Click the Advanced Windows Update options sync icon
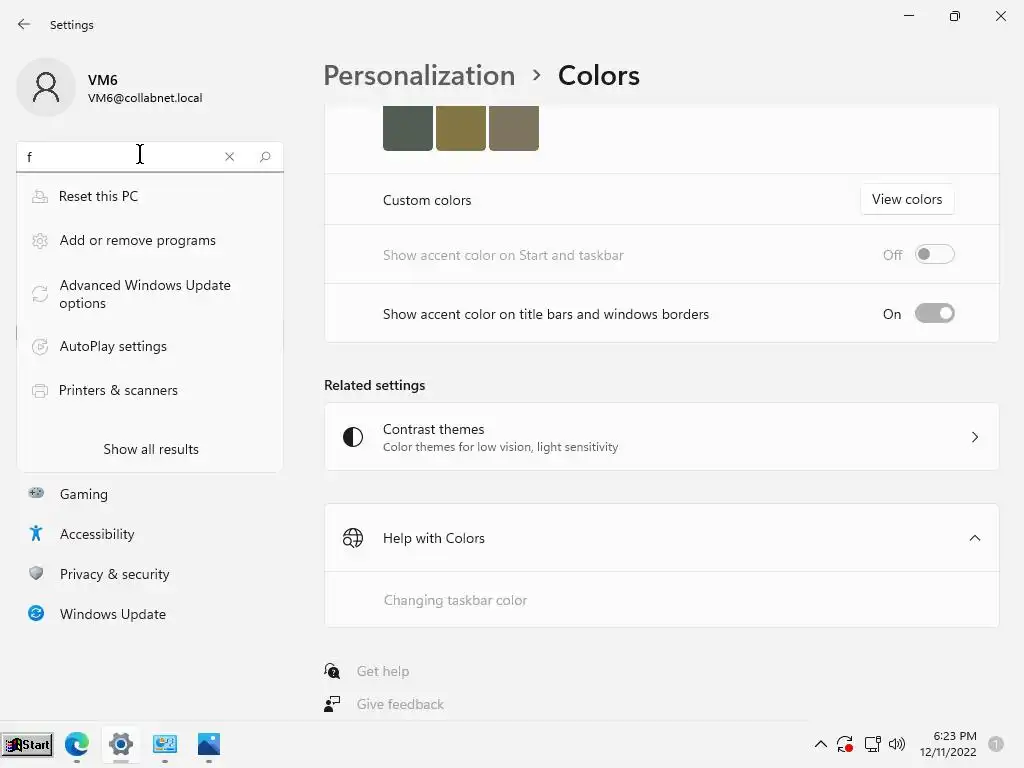1024x768 pixels. [40, 294]
